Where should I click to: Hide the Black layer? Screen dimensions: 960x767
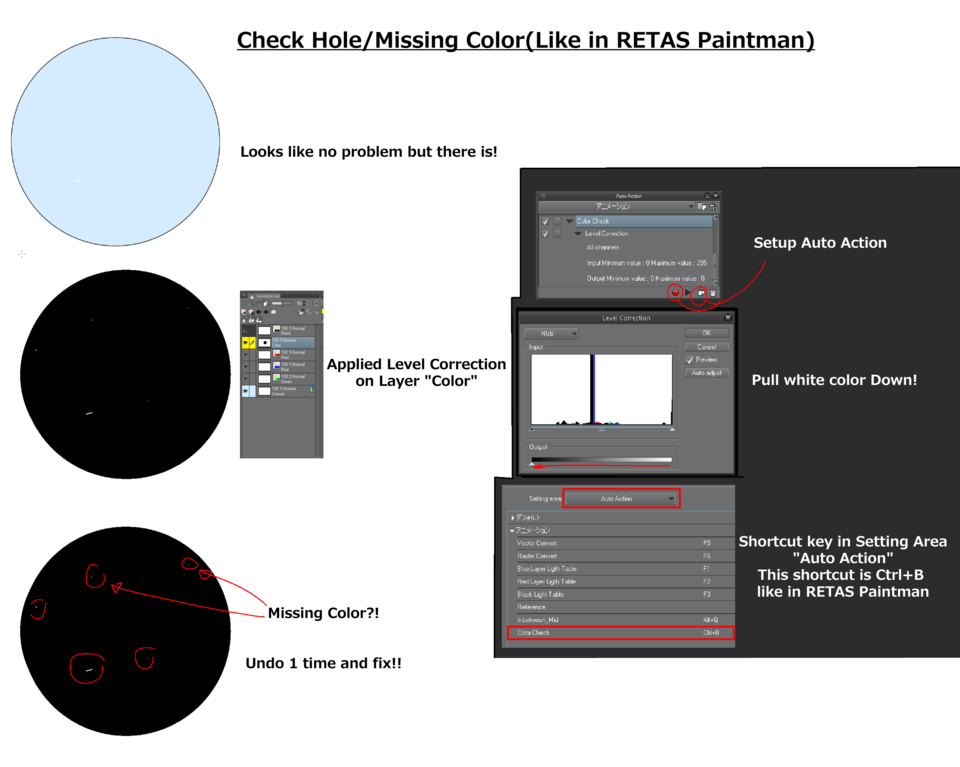(245, 331)
